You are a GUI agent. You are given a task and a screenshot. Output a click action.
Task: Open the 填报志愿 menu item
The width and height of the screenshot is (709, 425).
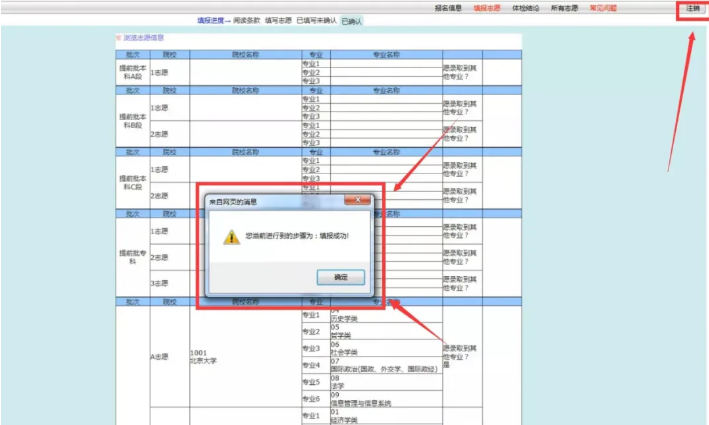point(487,8)
